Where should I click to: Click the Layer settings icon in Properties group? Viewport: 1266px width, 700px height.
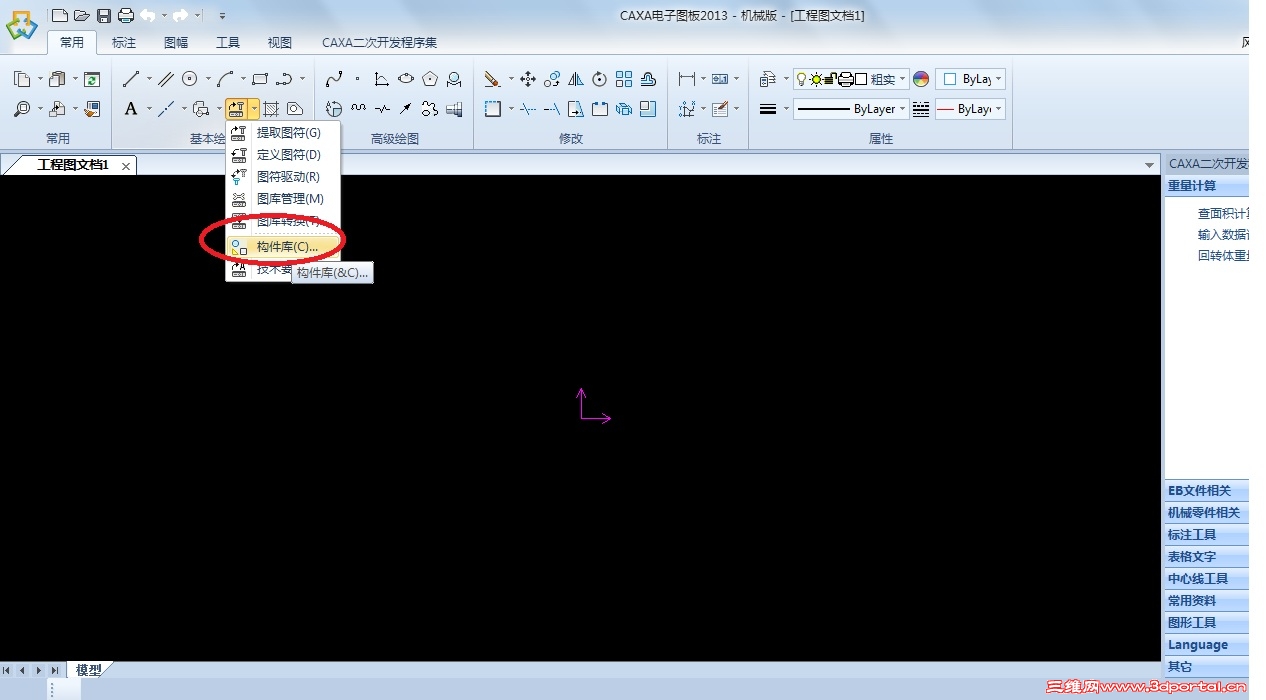[x=768, y=79]
